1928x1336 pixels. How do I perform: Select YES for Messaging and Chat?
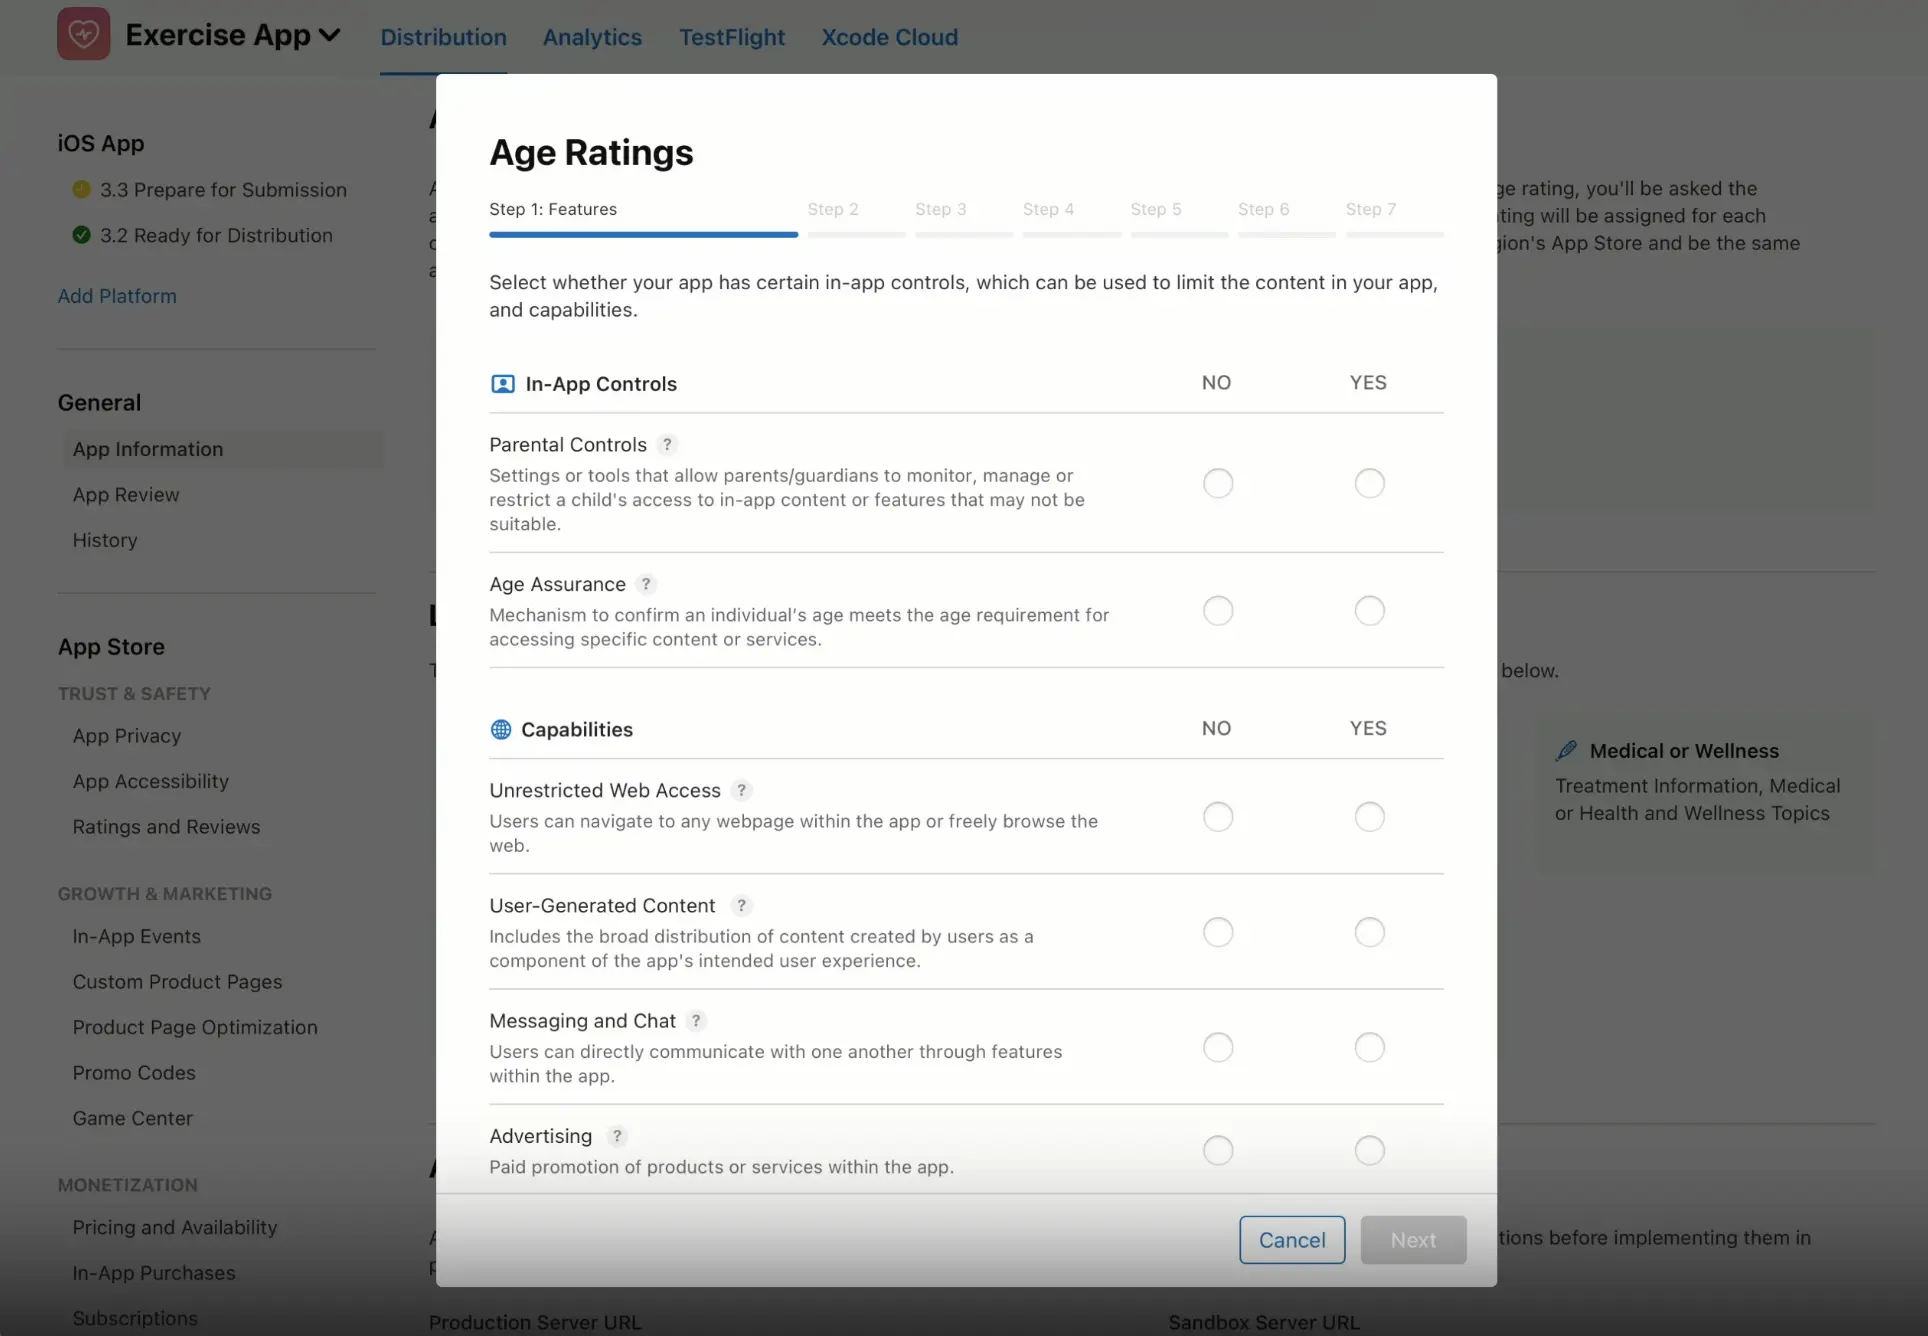1369,1047
